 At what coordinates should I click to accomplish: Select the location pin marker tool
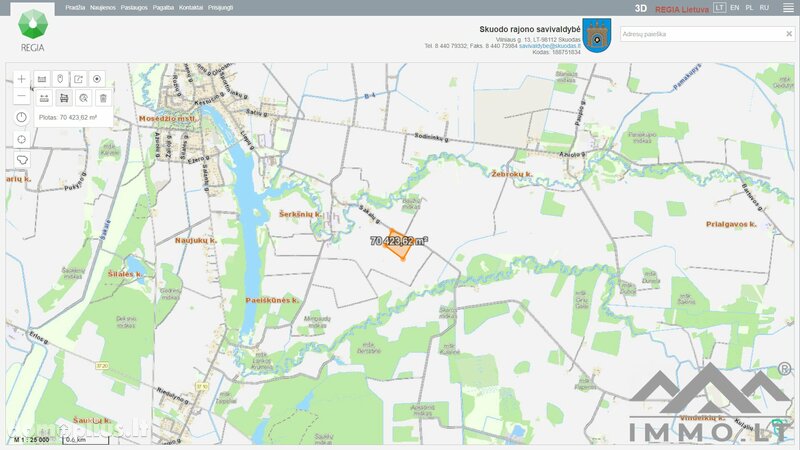click(60, 79)
